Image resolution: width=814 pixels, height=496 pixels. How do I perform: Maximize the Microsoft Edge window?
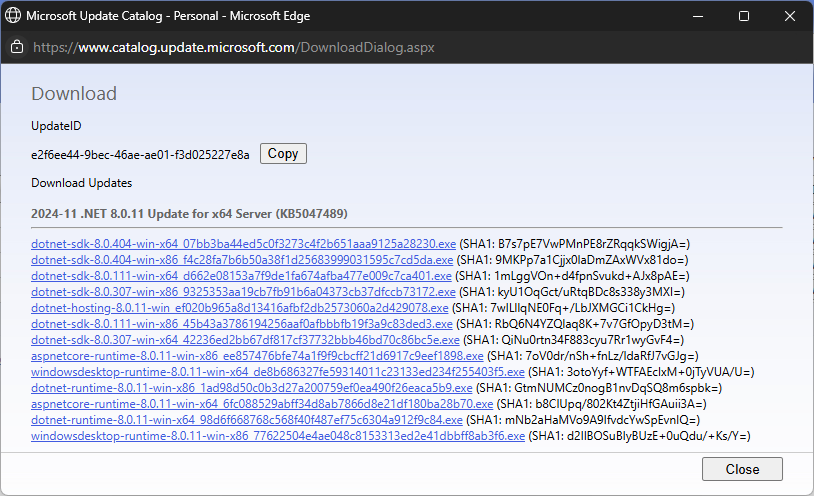click(744, 16)
